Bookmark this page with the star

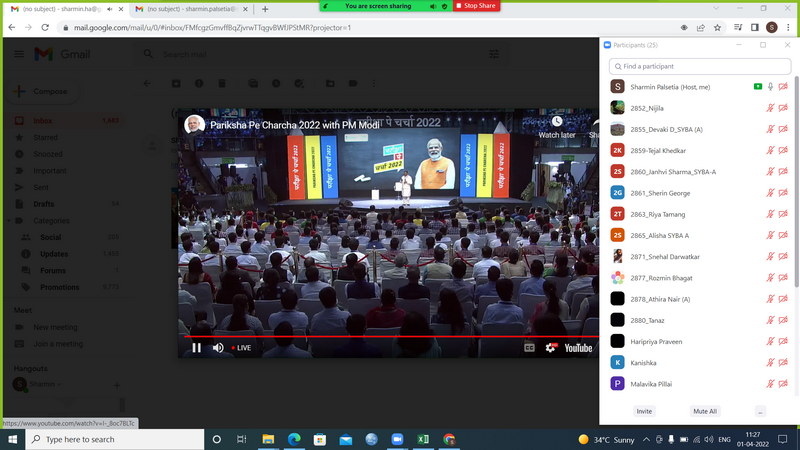tap(717, 28)
